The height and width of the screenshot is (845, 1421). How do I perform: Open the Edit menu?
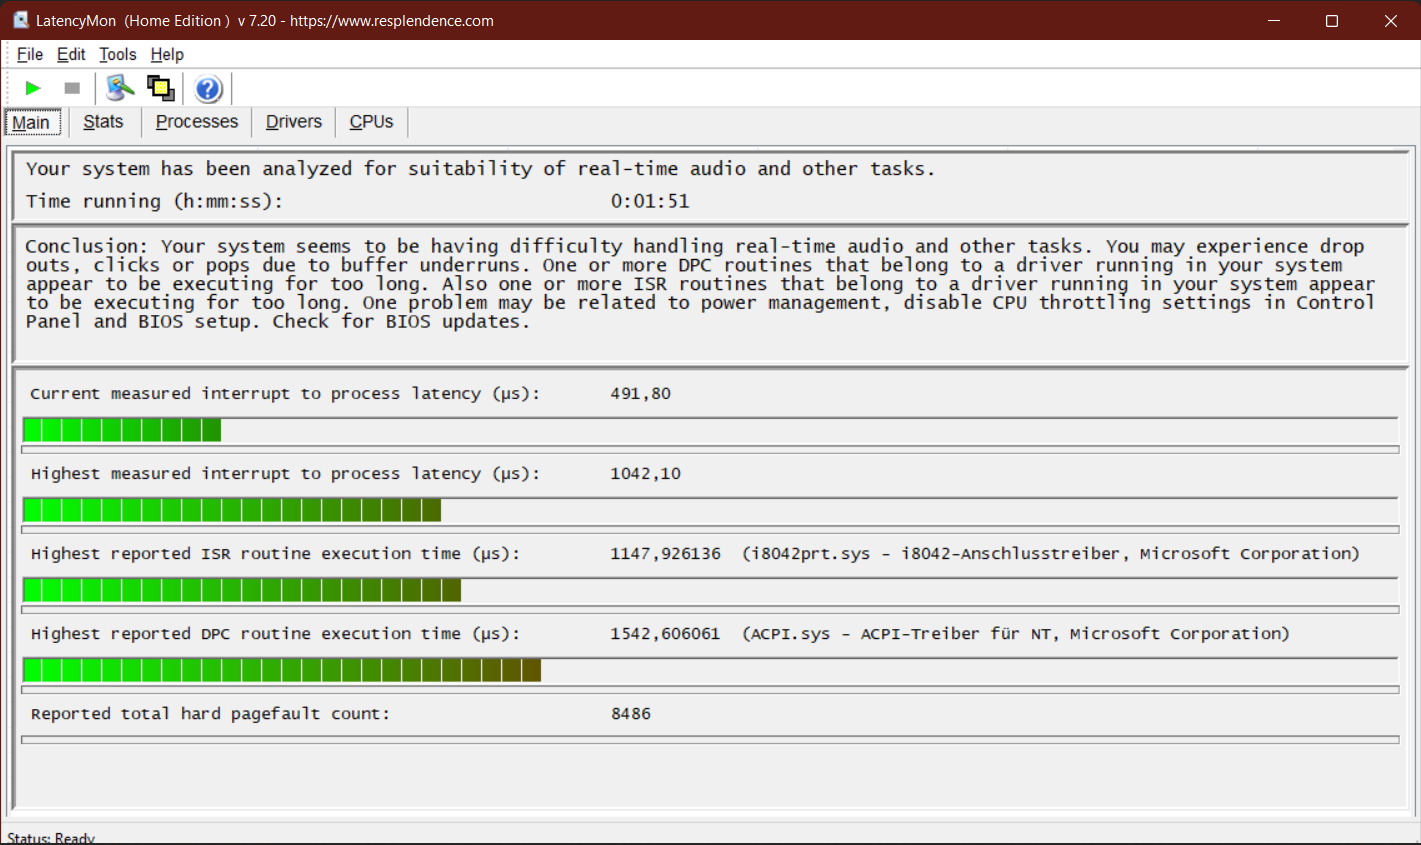[71, 55]
